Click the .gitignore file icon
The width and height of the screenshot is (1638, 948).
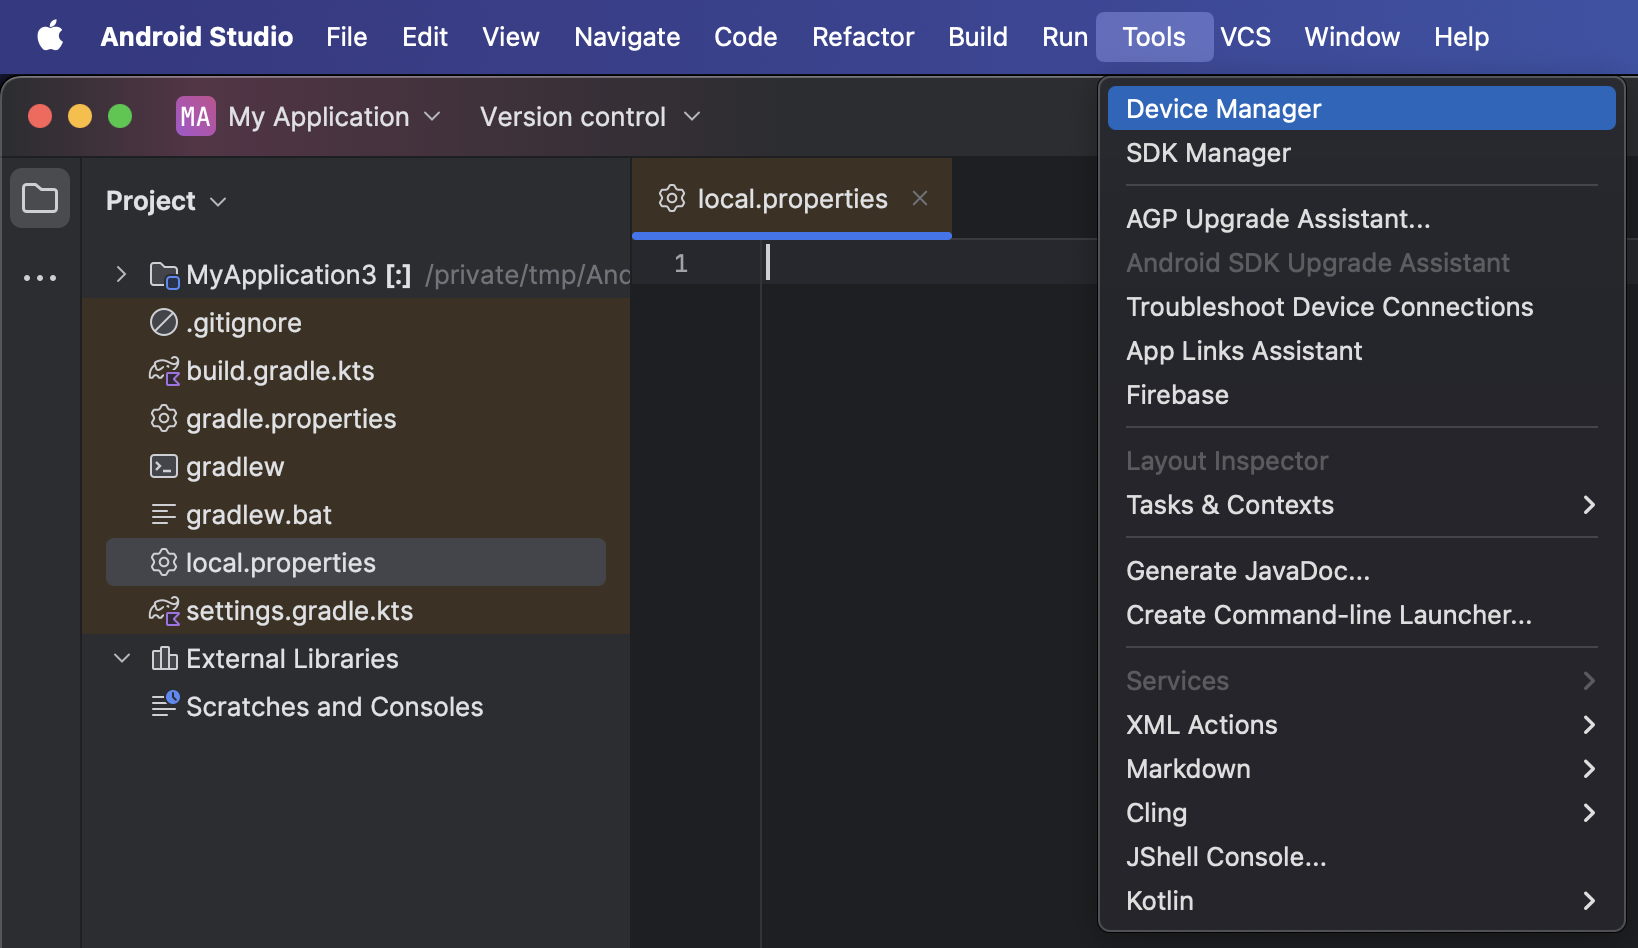coord(164,322)
